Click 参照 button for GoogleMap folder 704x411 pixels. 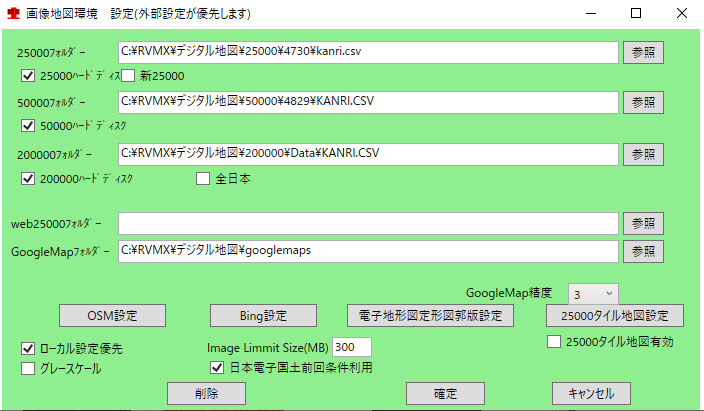point(644,250)
